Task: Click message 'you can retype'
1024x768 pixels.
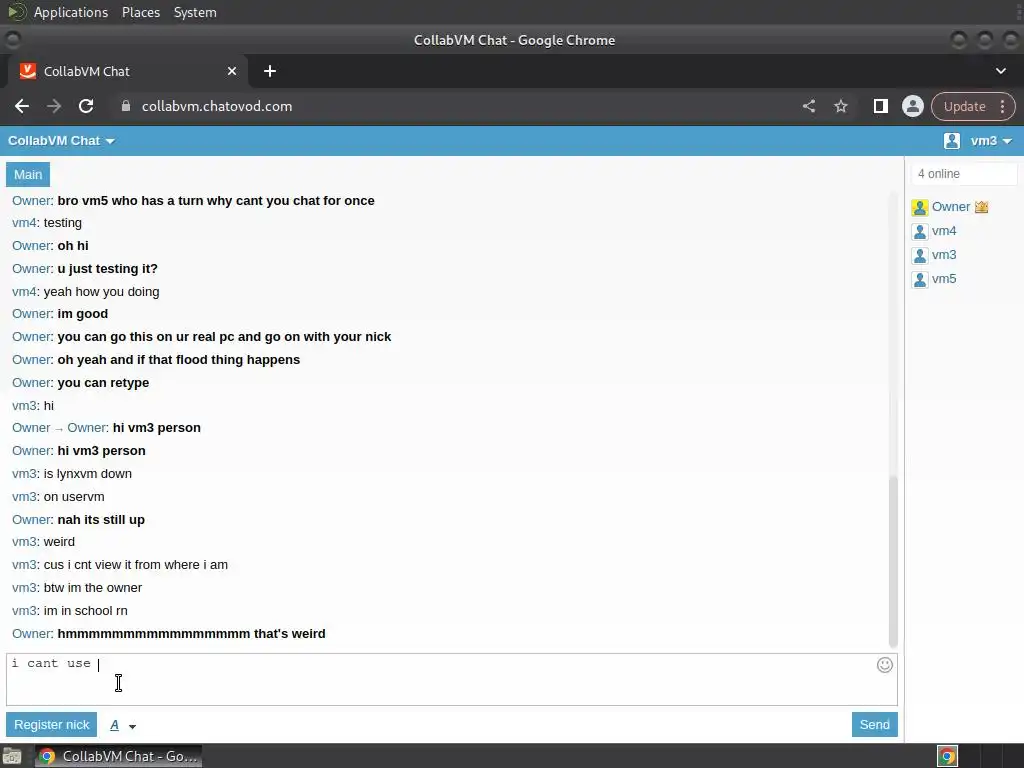Action: click(x=103, y=383)
